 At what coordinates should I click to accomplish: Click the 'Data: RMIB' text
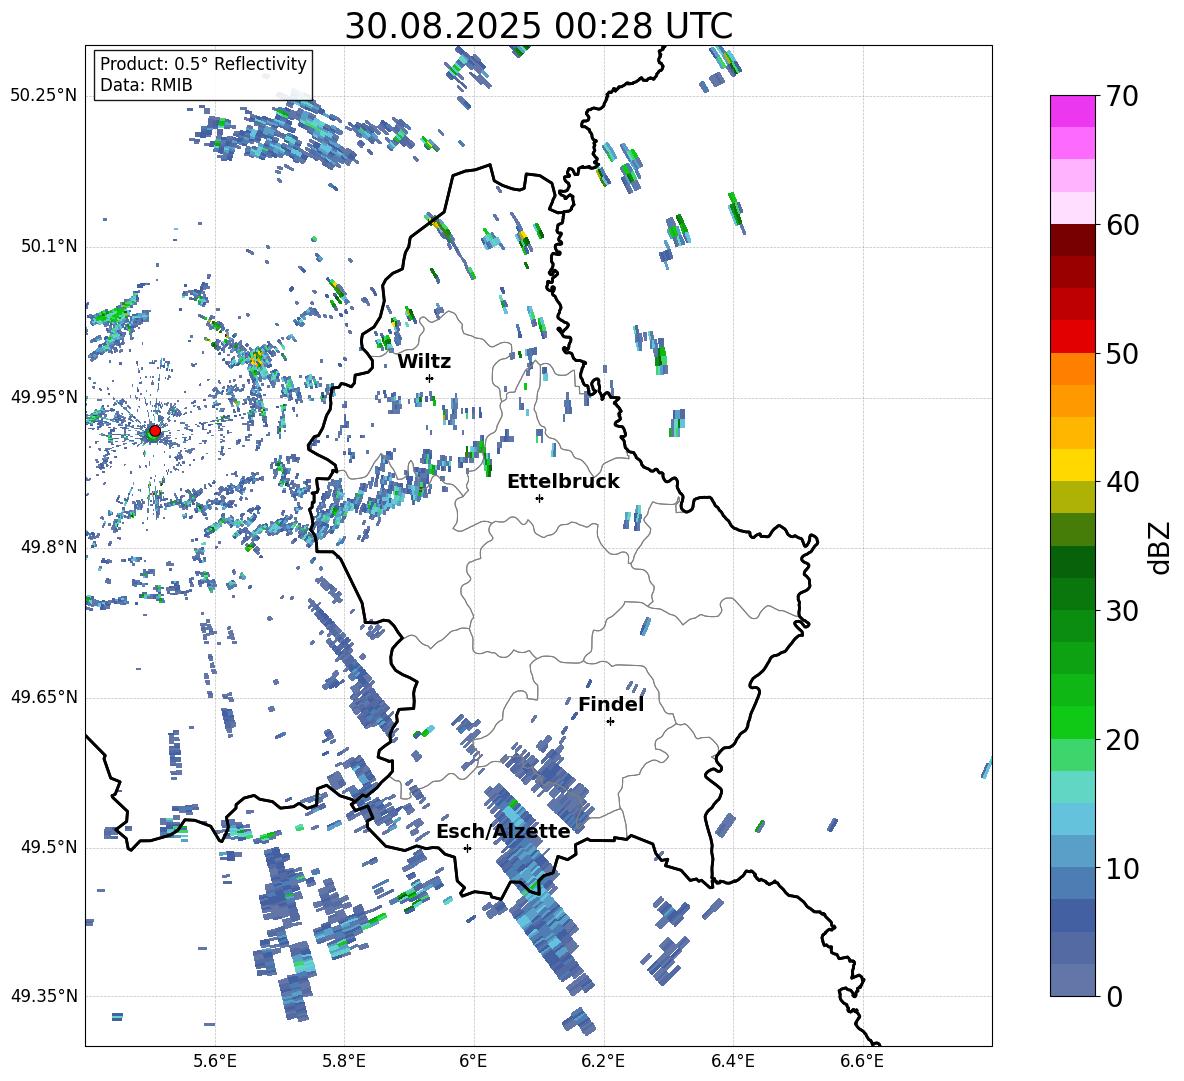(x=146, y=85)
